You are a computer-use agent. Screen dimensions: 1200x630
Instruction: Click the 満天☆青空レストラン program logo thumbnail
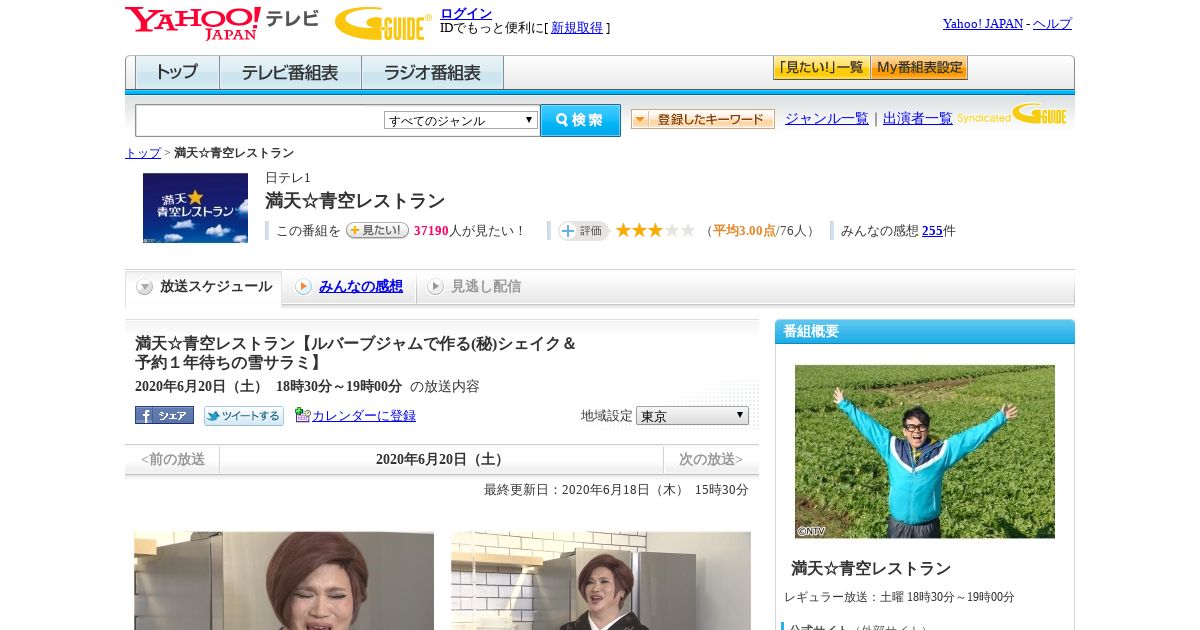195,208
